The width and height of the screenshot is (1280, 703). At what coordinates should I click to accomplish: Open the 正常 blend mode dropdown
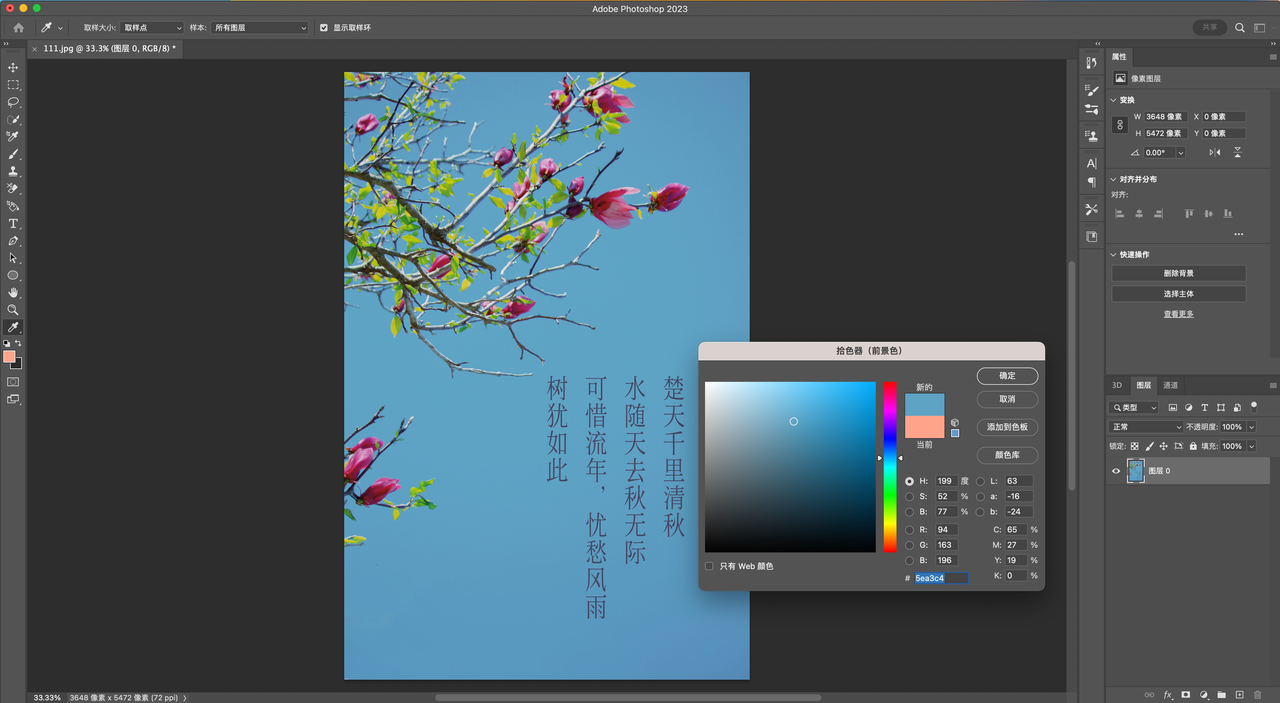click(x=1146, y=427)
